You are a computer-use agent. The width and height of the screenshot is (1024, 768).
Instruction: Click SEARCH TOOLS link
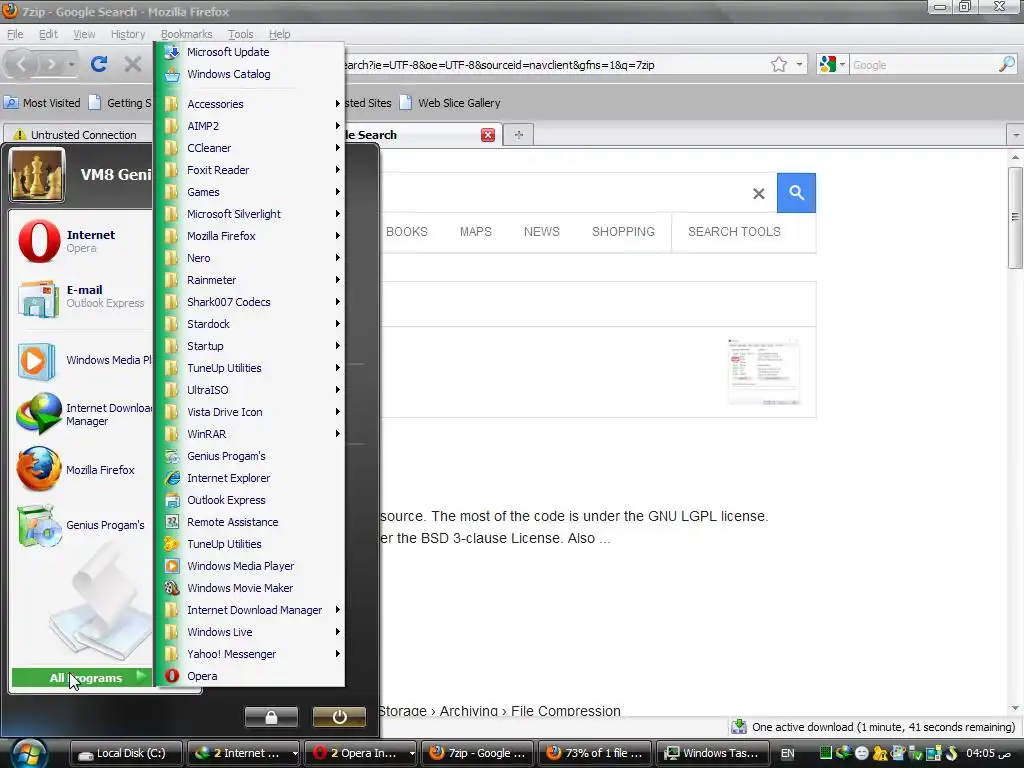click(x=734, y=232)
